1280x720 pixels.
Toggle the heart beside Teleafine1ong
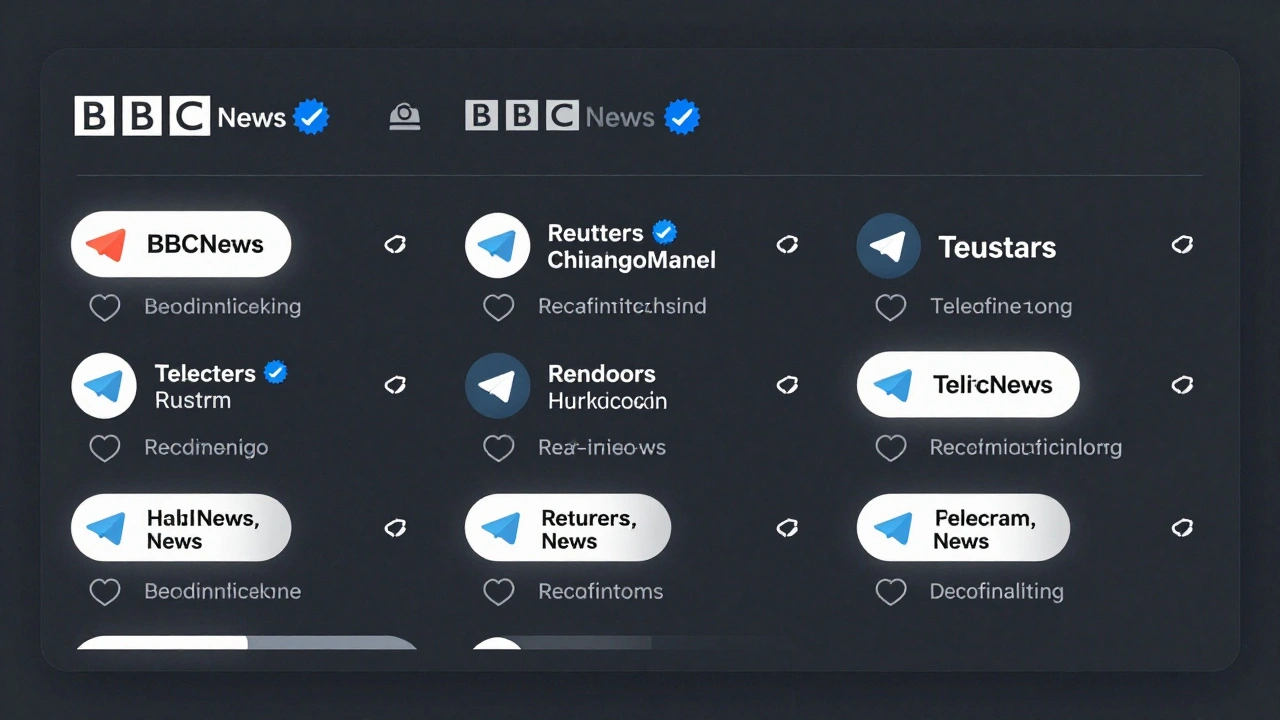click(x=891, y=307)
